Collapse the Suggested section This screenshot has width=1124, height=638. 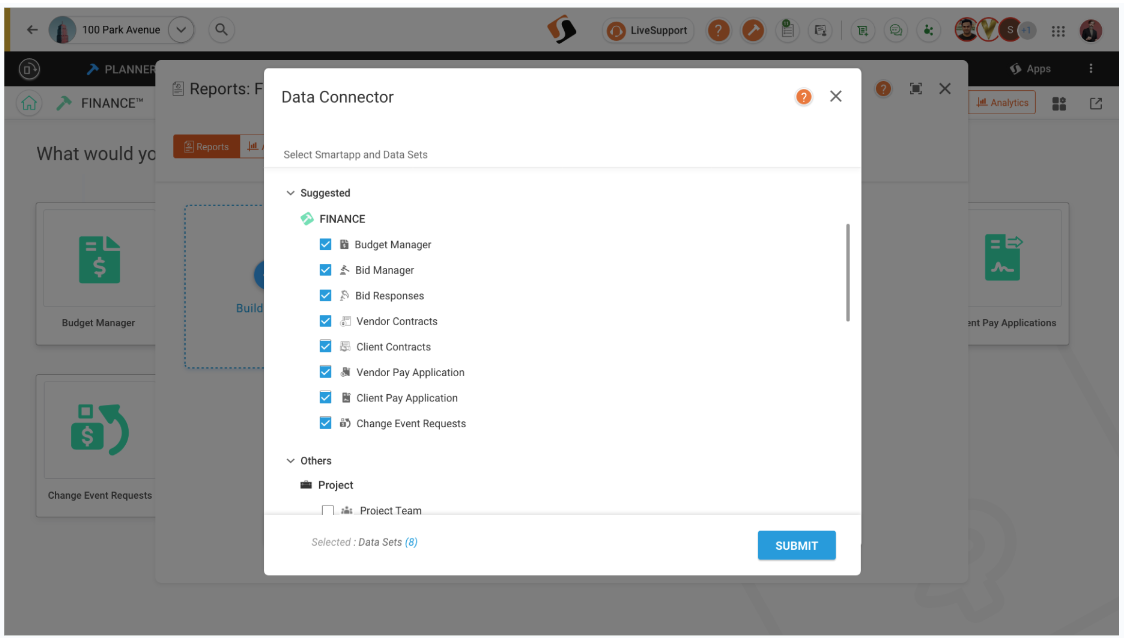click(x=290, y=193)
